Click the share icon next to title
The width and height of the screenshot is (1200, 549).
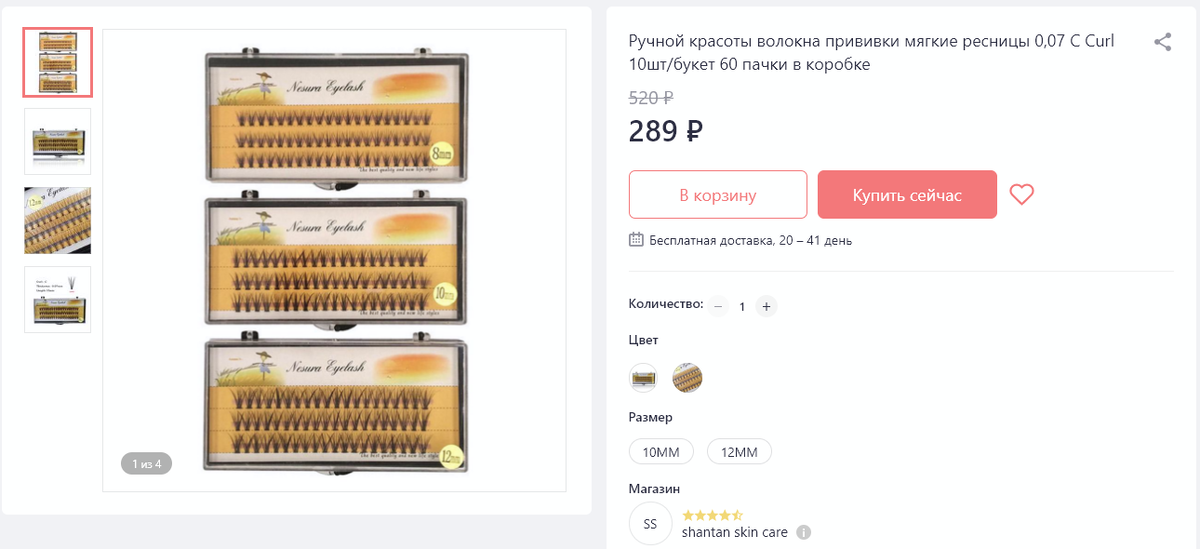pyautogui.click(x=1162, y=42)
